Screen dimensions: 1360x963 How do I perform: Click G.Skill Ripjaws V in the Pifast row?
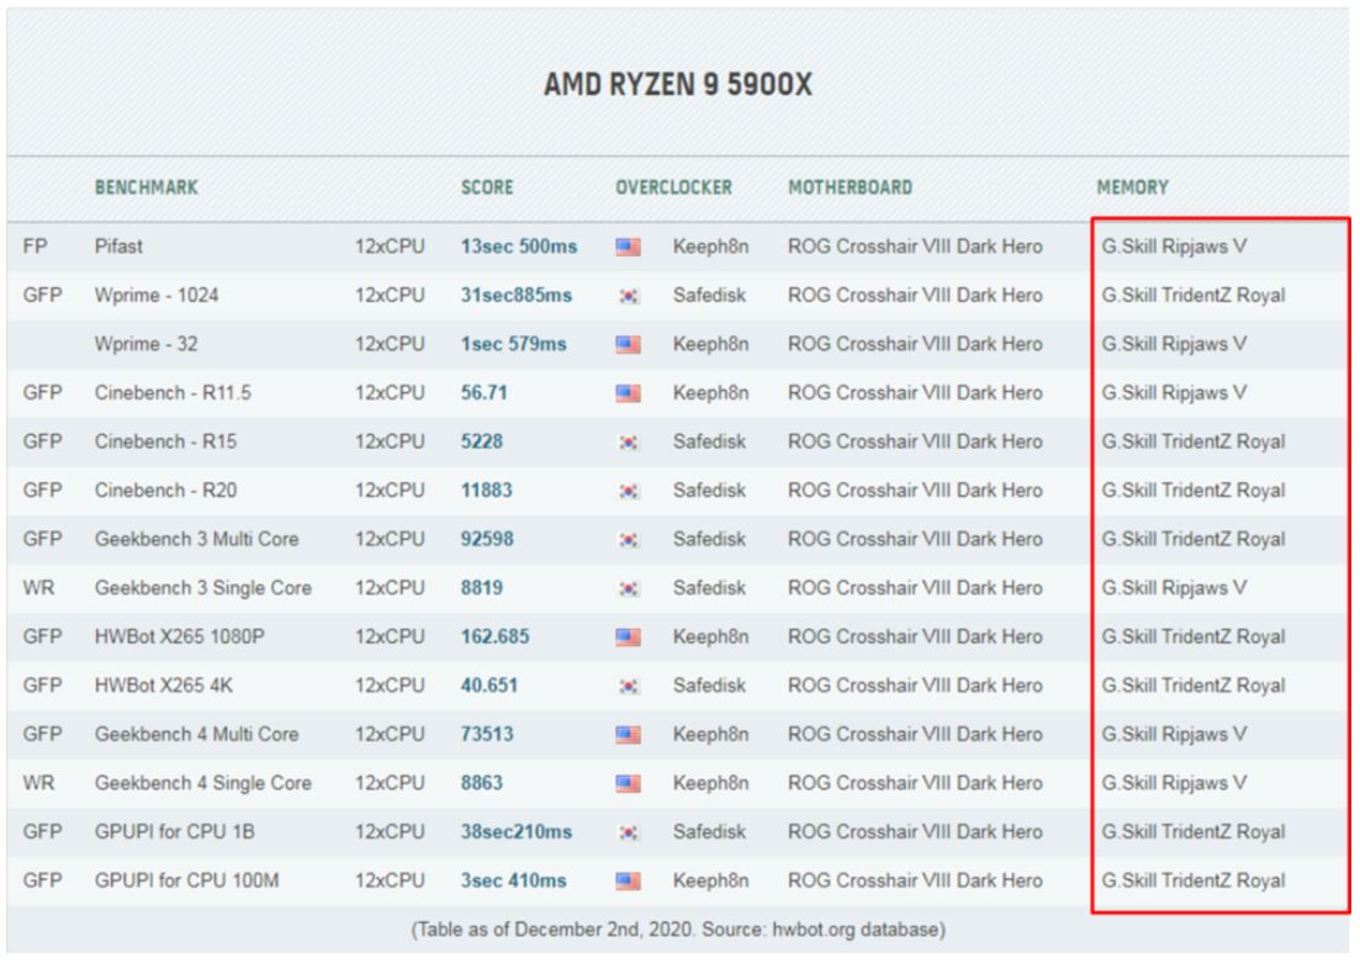click(x=1174, y=246)
